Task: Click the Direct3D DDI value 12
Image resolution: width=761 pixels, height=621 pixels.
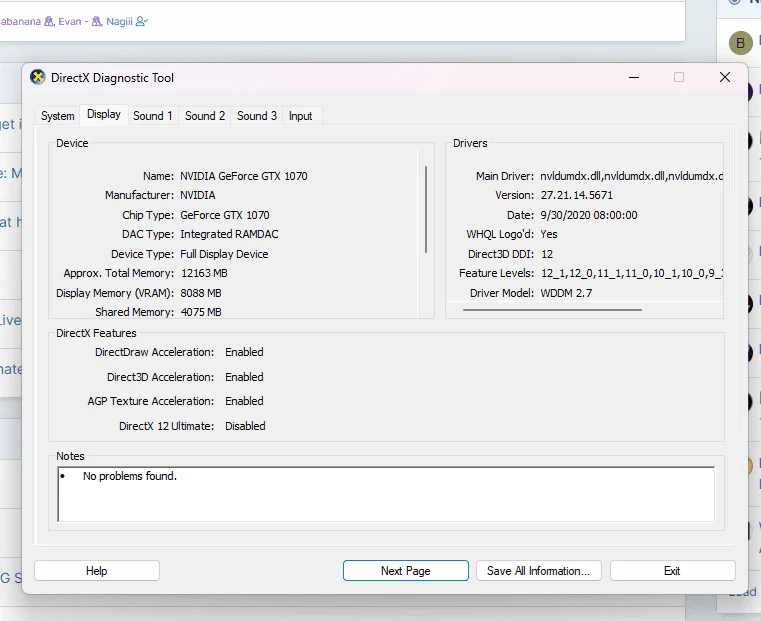Action: [547, 254]
